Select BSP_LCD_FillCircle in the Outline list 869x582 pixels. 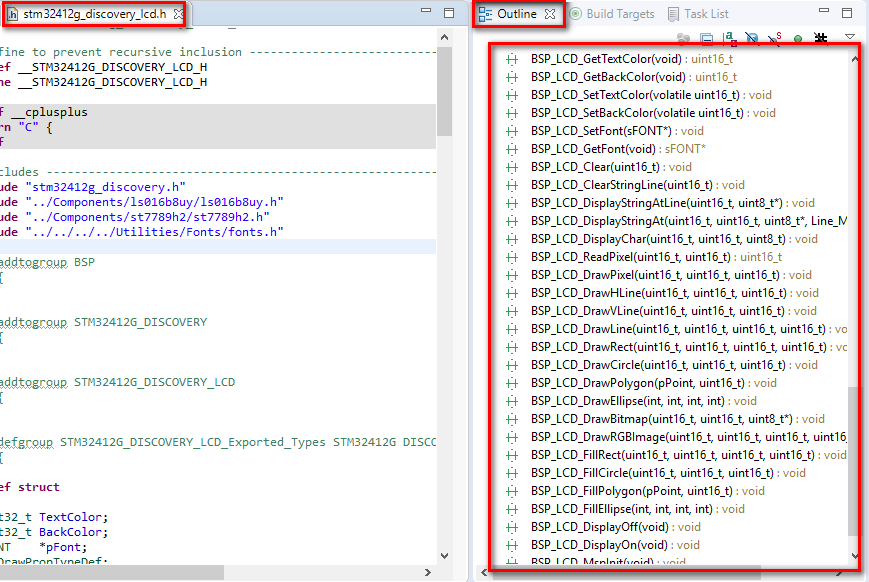pyautogui.click(x=668, y=473)
